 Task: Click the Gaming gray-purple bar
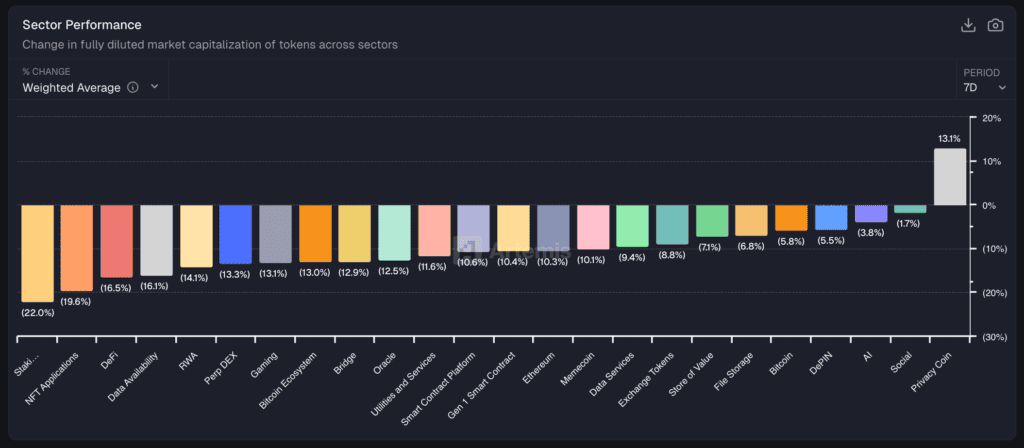click(x=276, y=234)
